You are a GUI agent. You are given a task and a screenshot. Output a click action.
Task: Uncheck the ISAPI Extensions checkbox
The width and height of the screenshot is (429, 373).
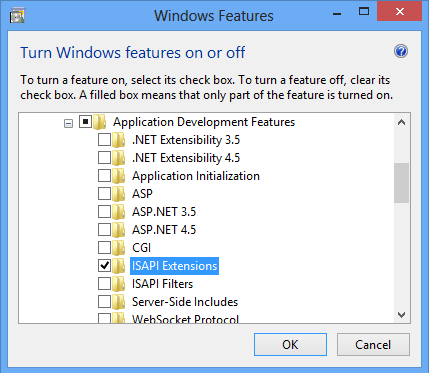[104, 266]
